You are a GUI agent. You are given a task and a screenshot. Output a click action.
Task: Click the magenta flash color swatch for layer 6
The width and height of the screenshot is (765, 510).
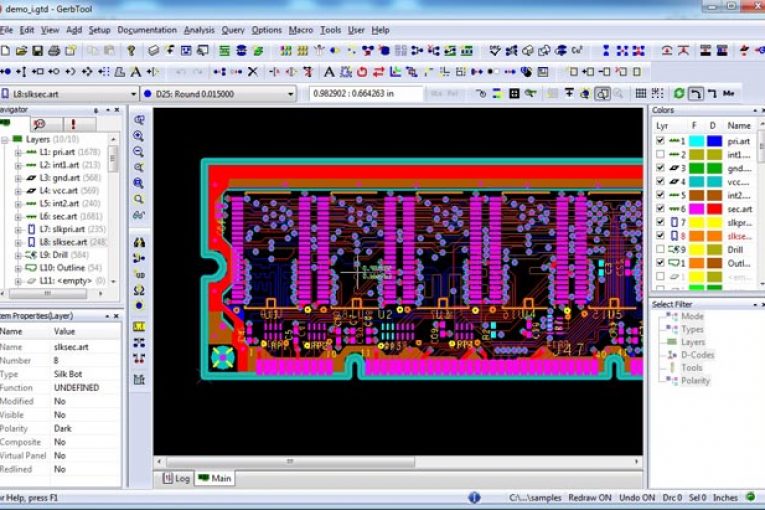(696, 209)
